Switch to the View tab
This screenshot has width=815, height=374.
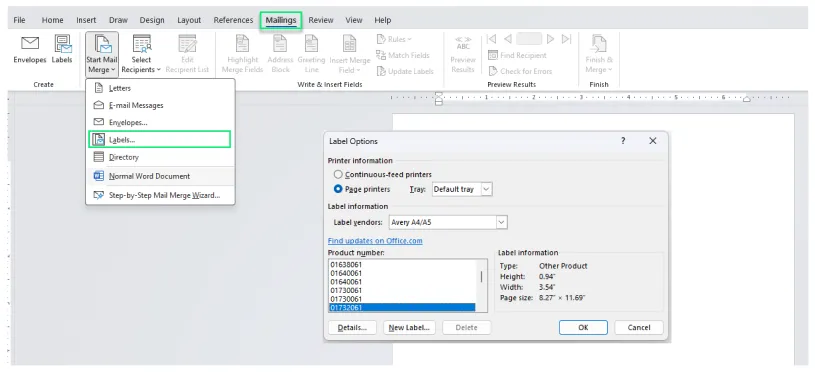click(x=353, y=20)
